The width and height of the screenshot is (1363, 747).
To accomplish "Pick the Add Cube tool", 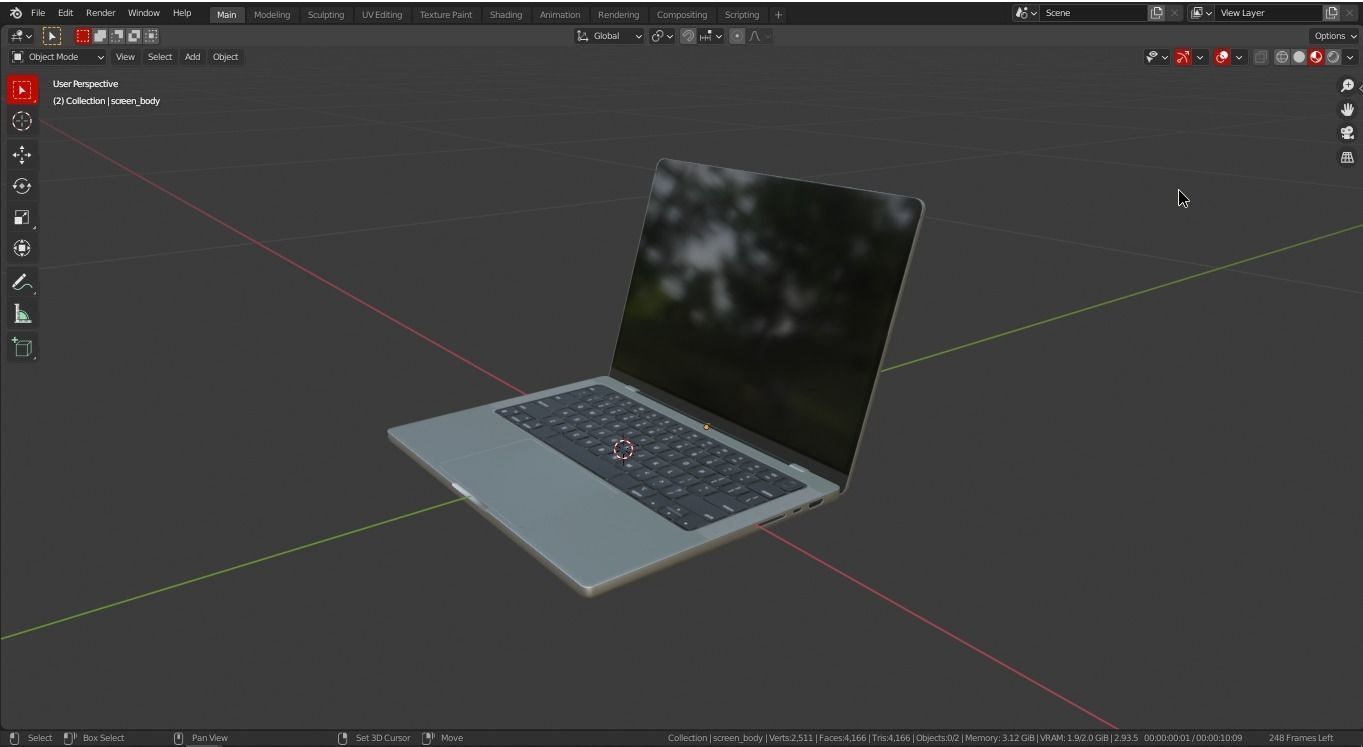I will click(22, 348).
